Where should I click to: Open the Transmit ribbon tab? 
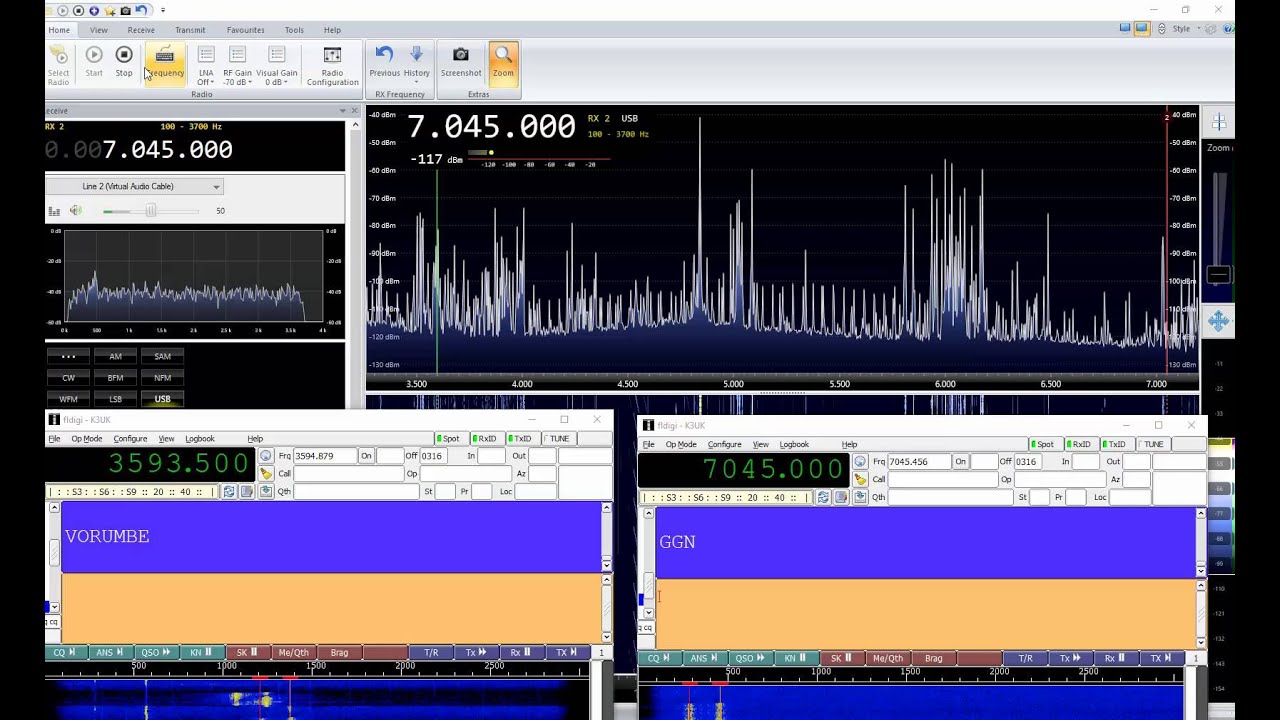point(190,30)
